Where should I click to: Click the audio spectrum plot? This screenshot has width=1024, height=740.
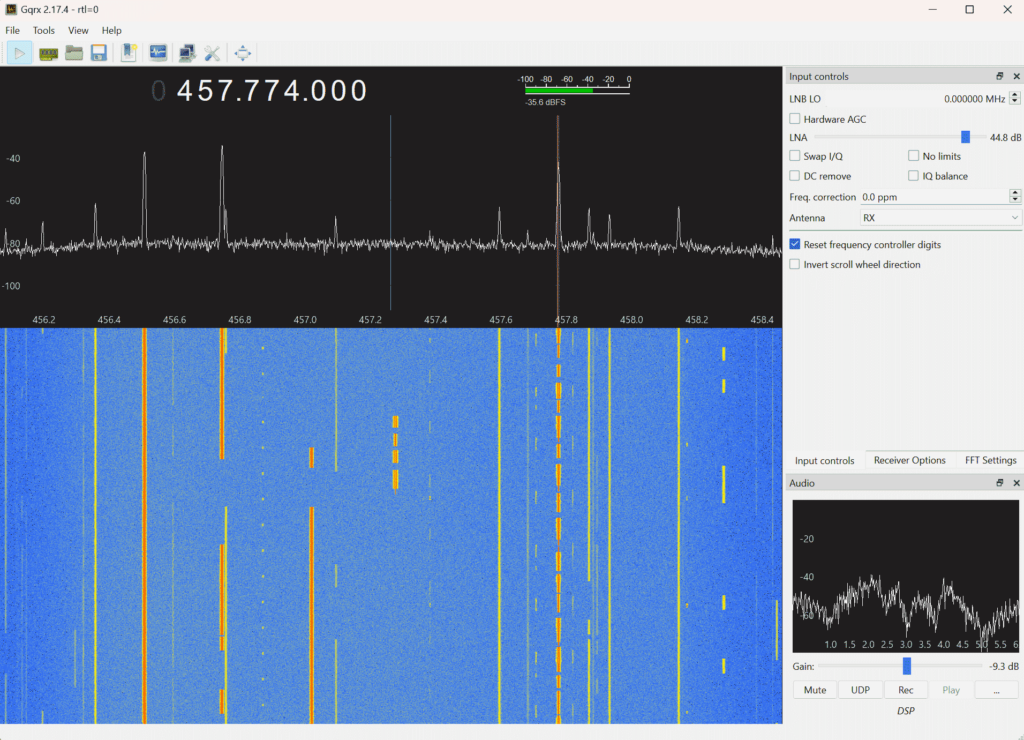(x=905, y=576)
